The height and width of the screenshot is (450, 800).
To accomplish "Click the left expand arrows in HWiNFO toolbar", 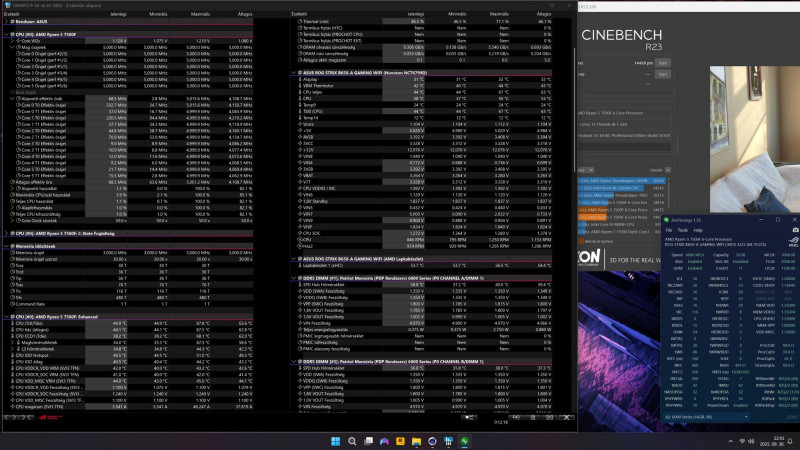I will click(10, 417).
